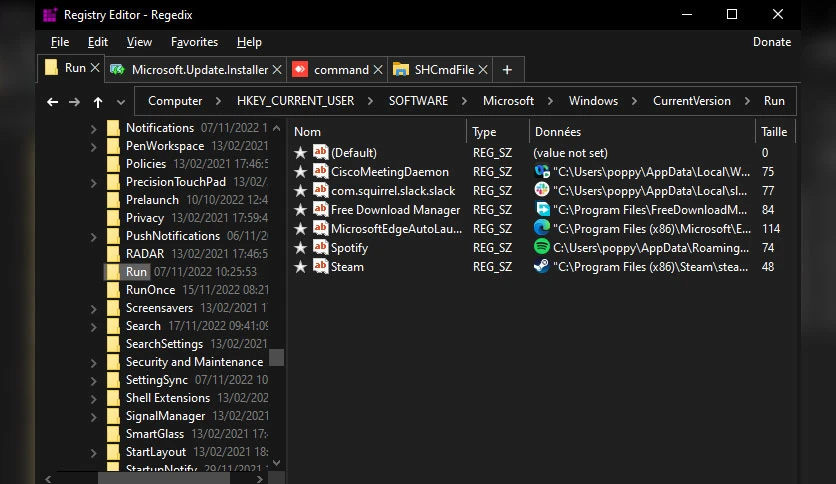Click the Regedix app logo in title bar
Viewport: 836px width, 484px height.
click(50, 15)
